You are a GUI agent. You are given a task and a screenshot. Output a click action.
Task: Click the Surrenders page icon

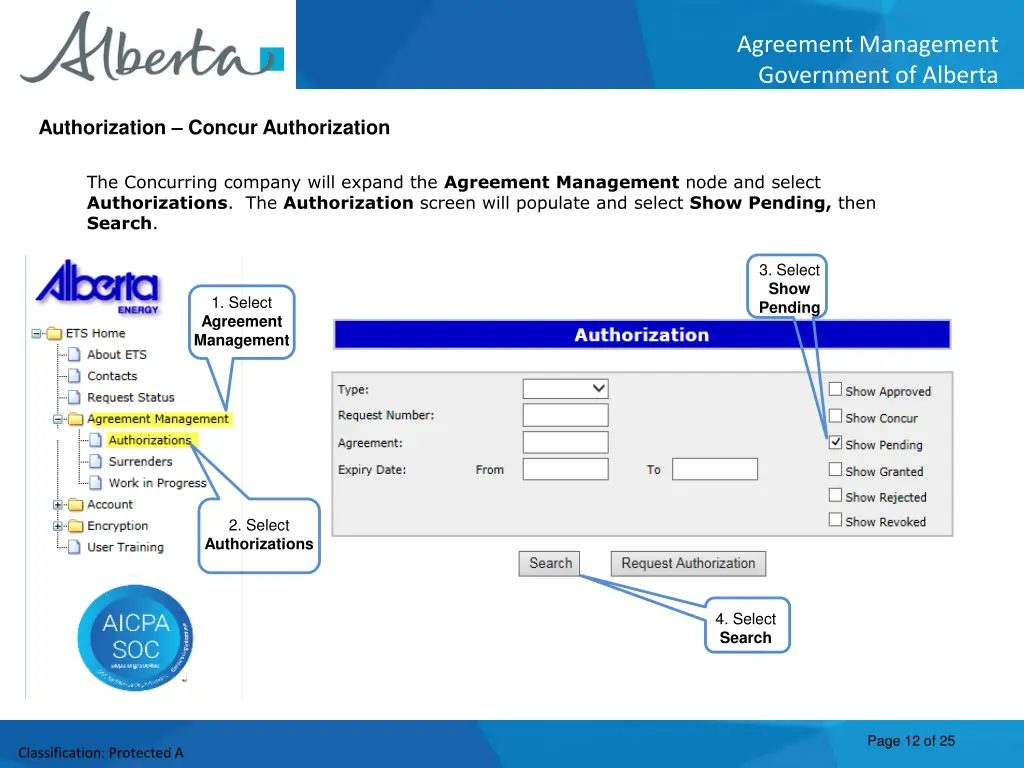[x=96, y=462]
